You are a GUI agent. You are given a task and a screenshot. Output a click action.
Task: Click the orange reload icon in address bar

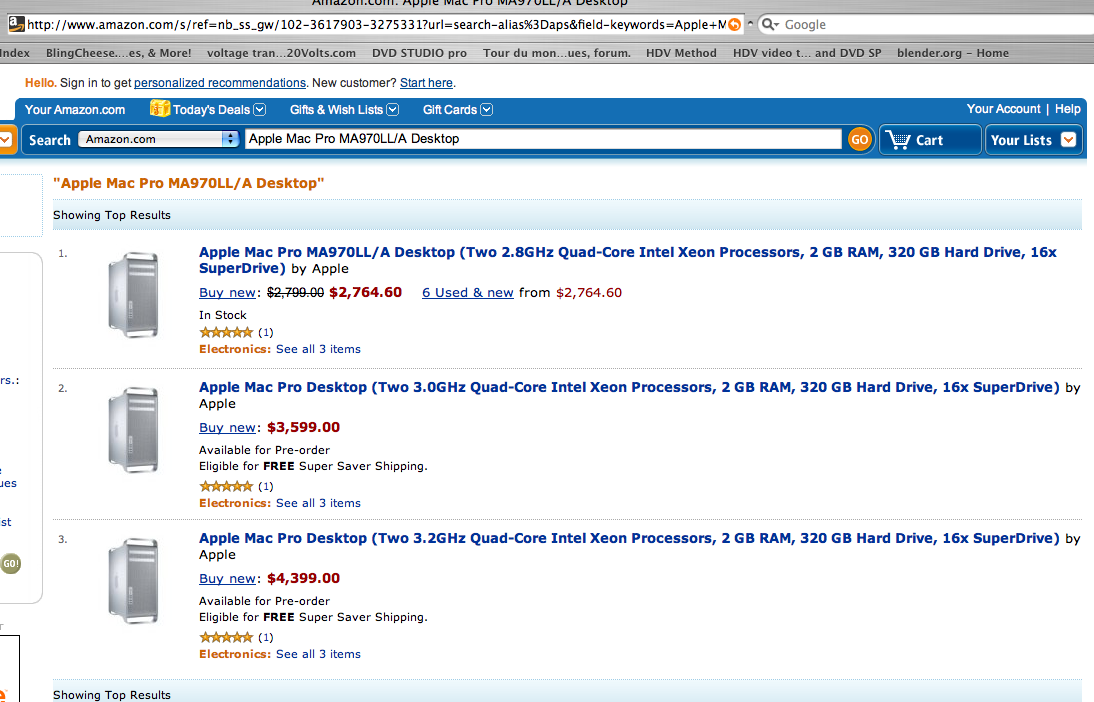point(735,24)
